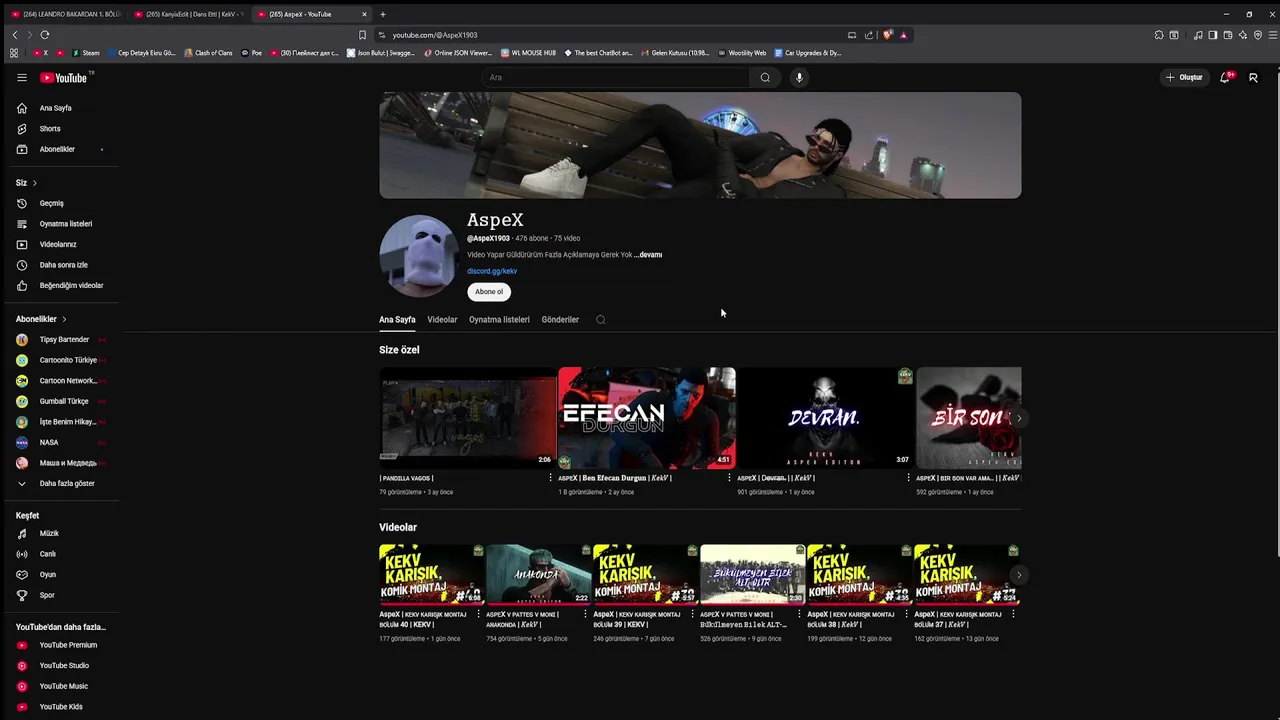Subscribe with the Abone ol button
1280x720 pixels.
click(489, 292)
